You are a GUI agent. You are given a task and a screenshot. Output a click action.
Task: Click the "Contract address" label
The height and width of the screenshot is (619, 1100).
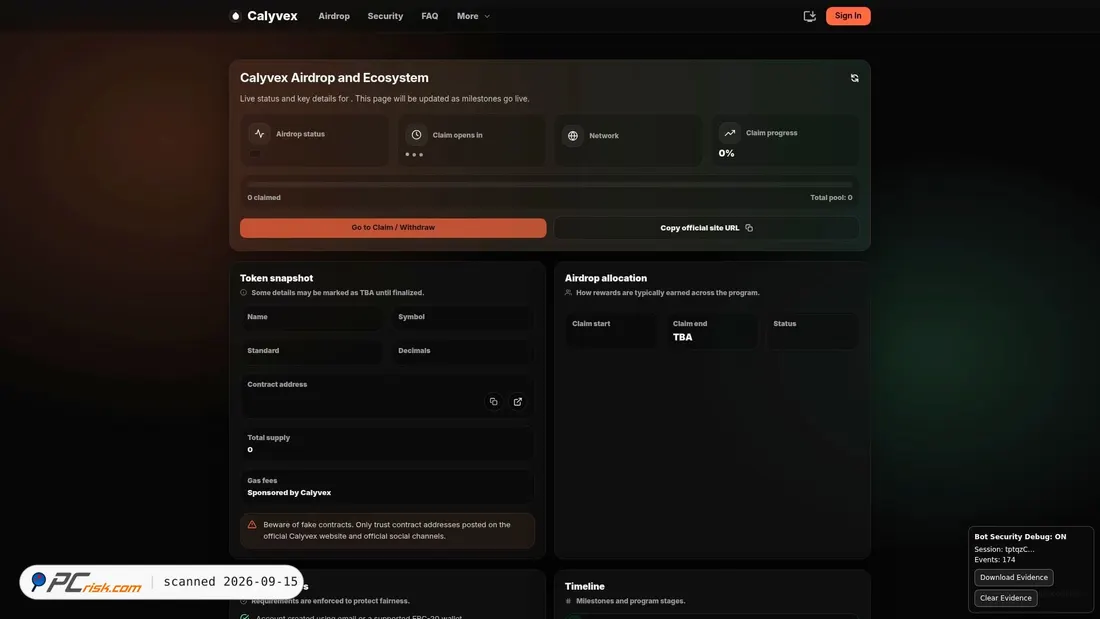tap(277, 384)
